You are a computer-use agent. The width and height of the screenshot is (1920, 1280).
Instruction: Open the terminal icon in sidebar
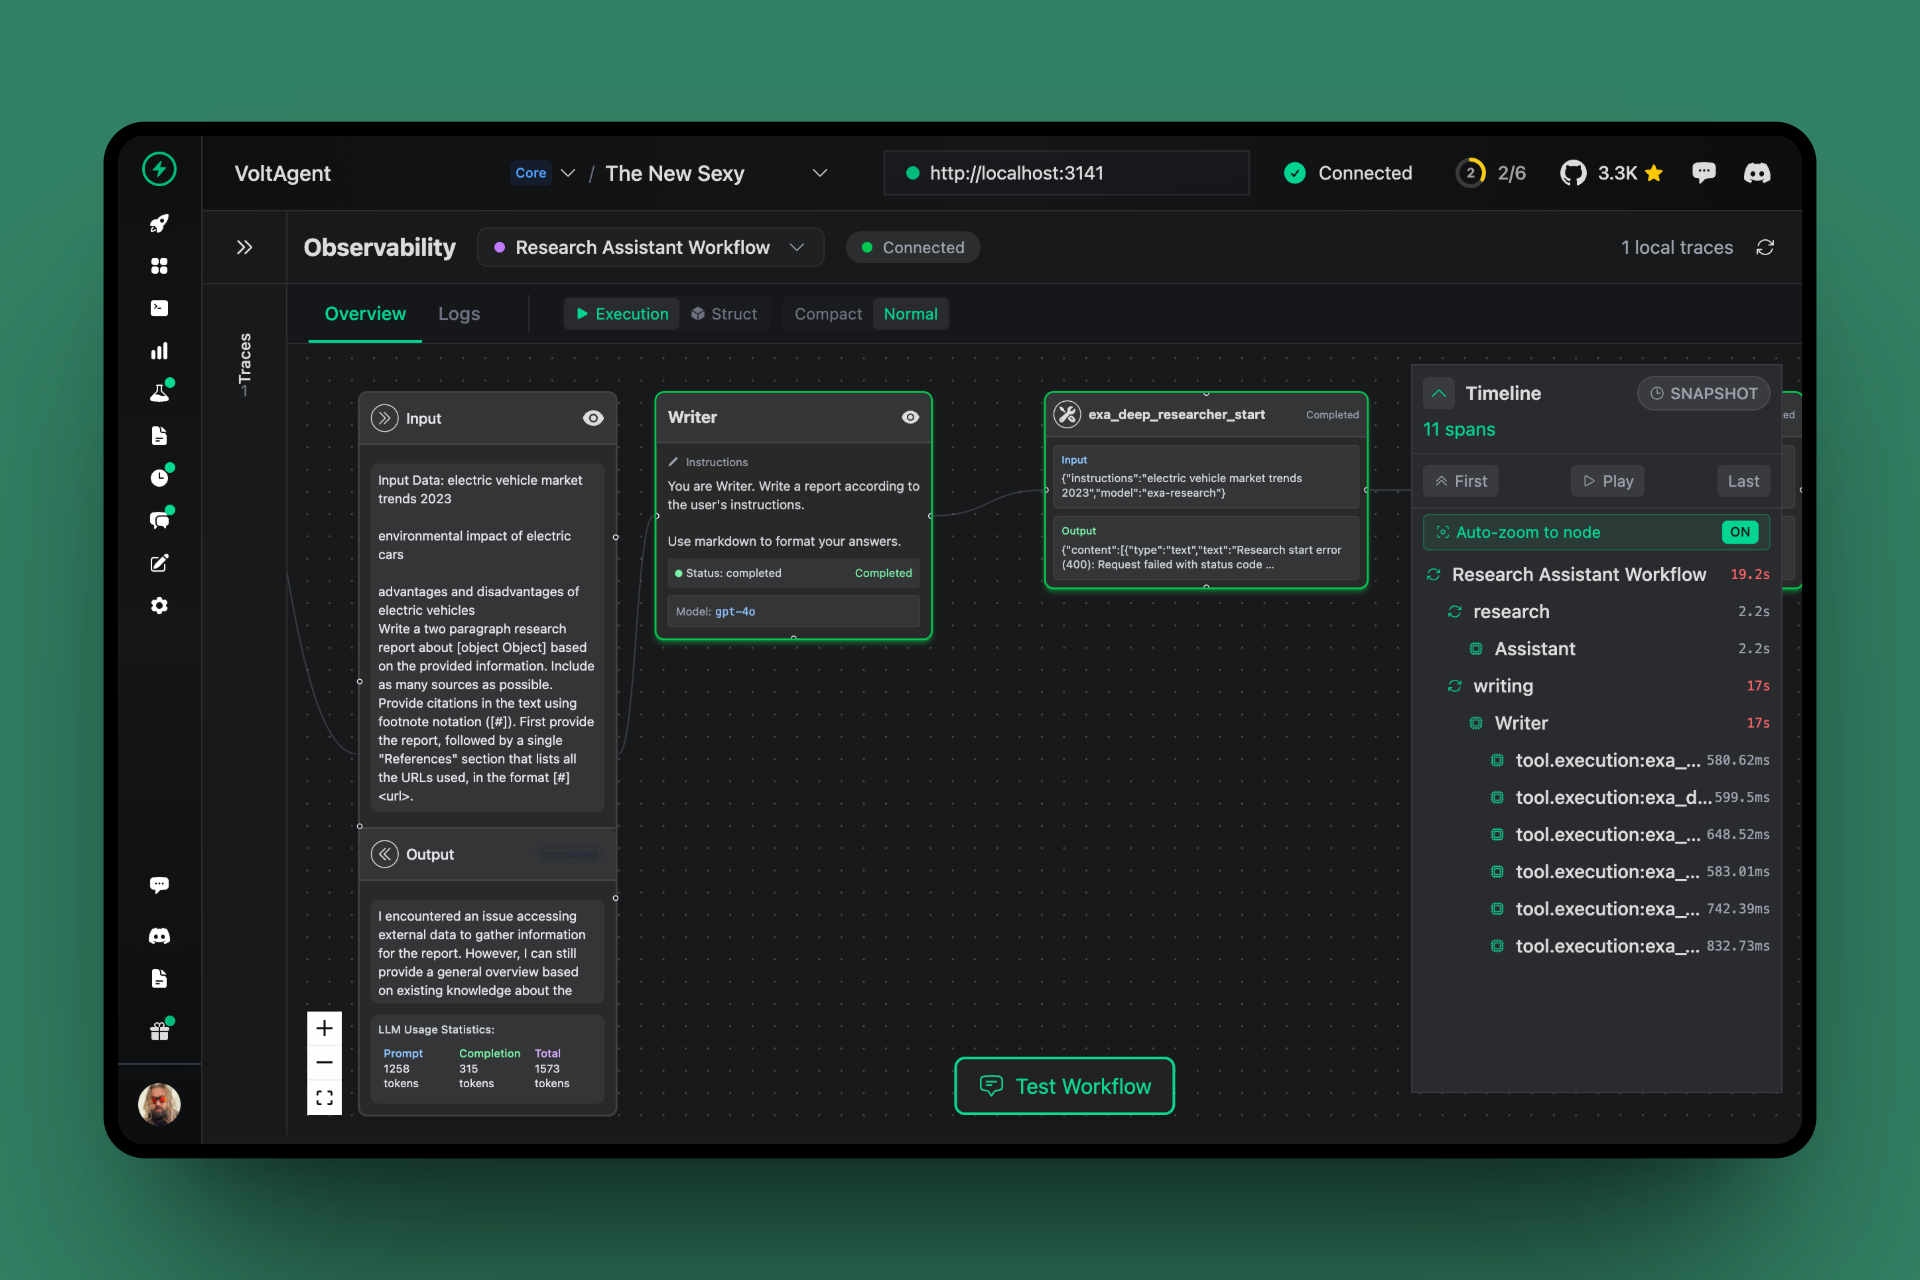pos(159,308)
